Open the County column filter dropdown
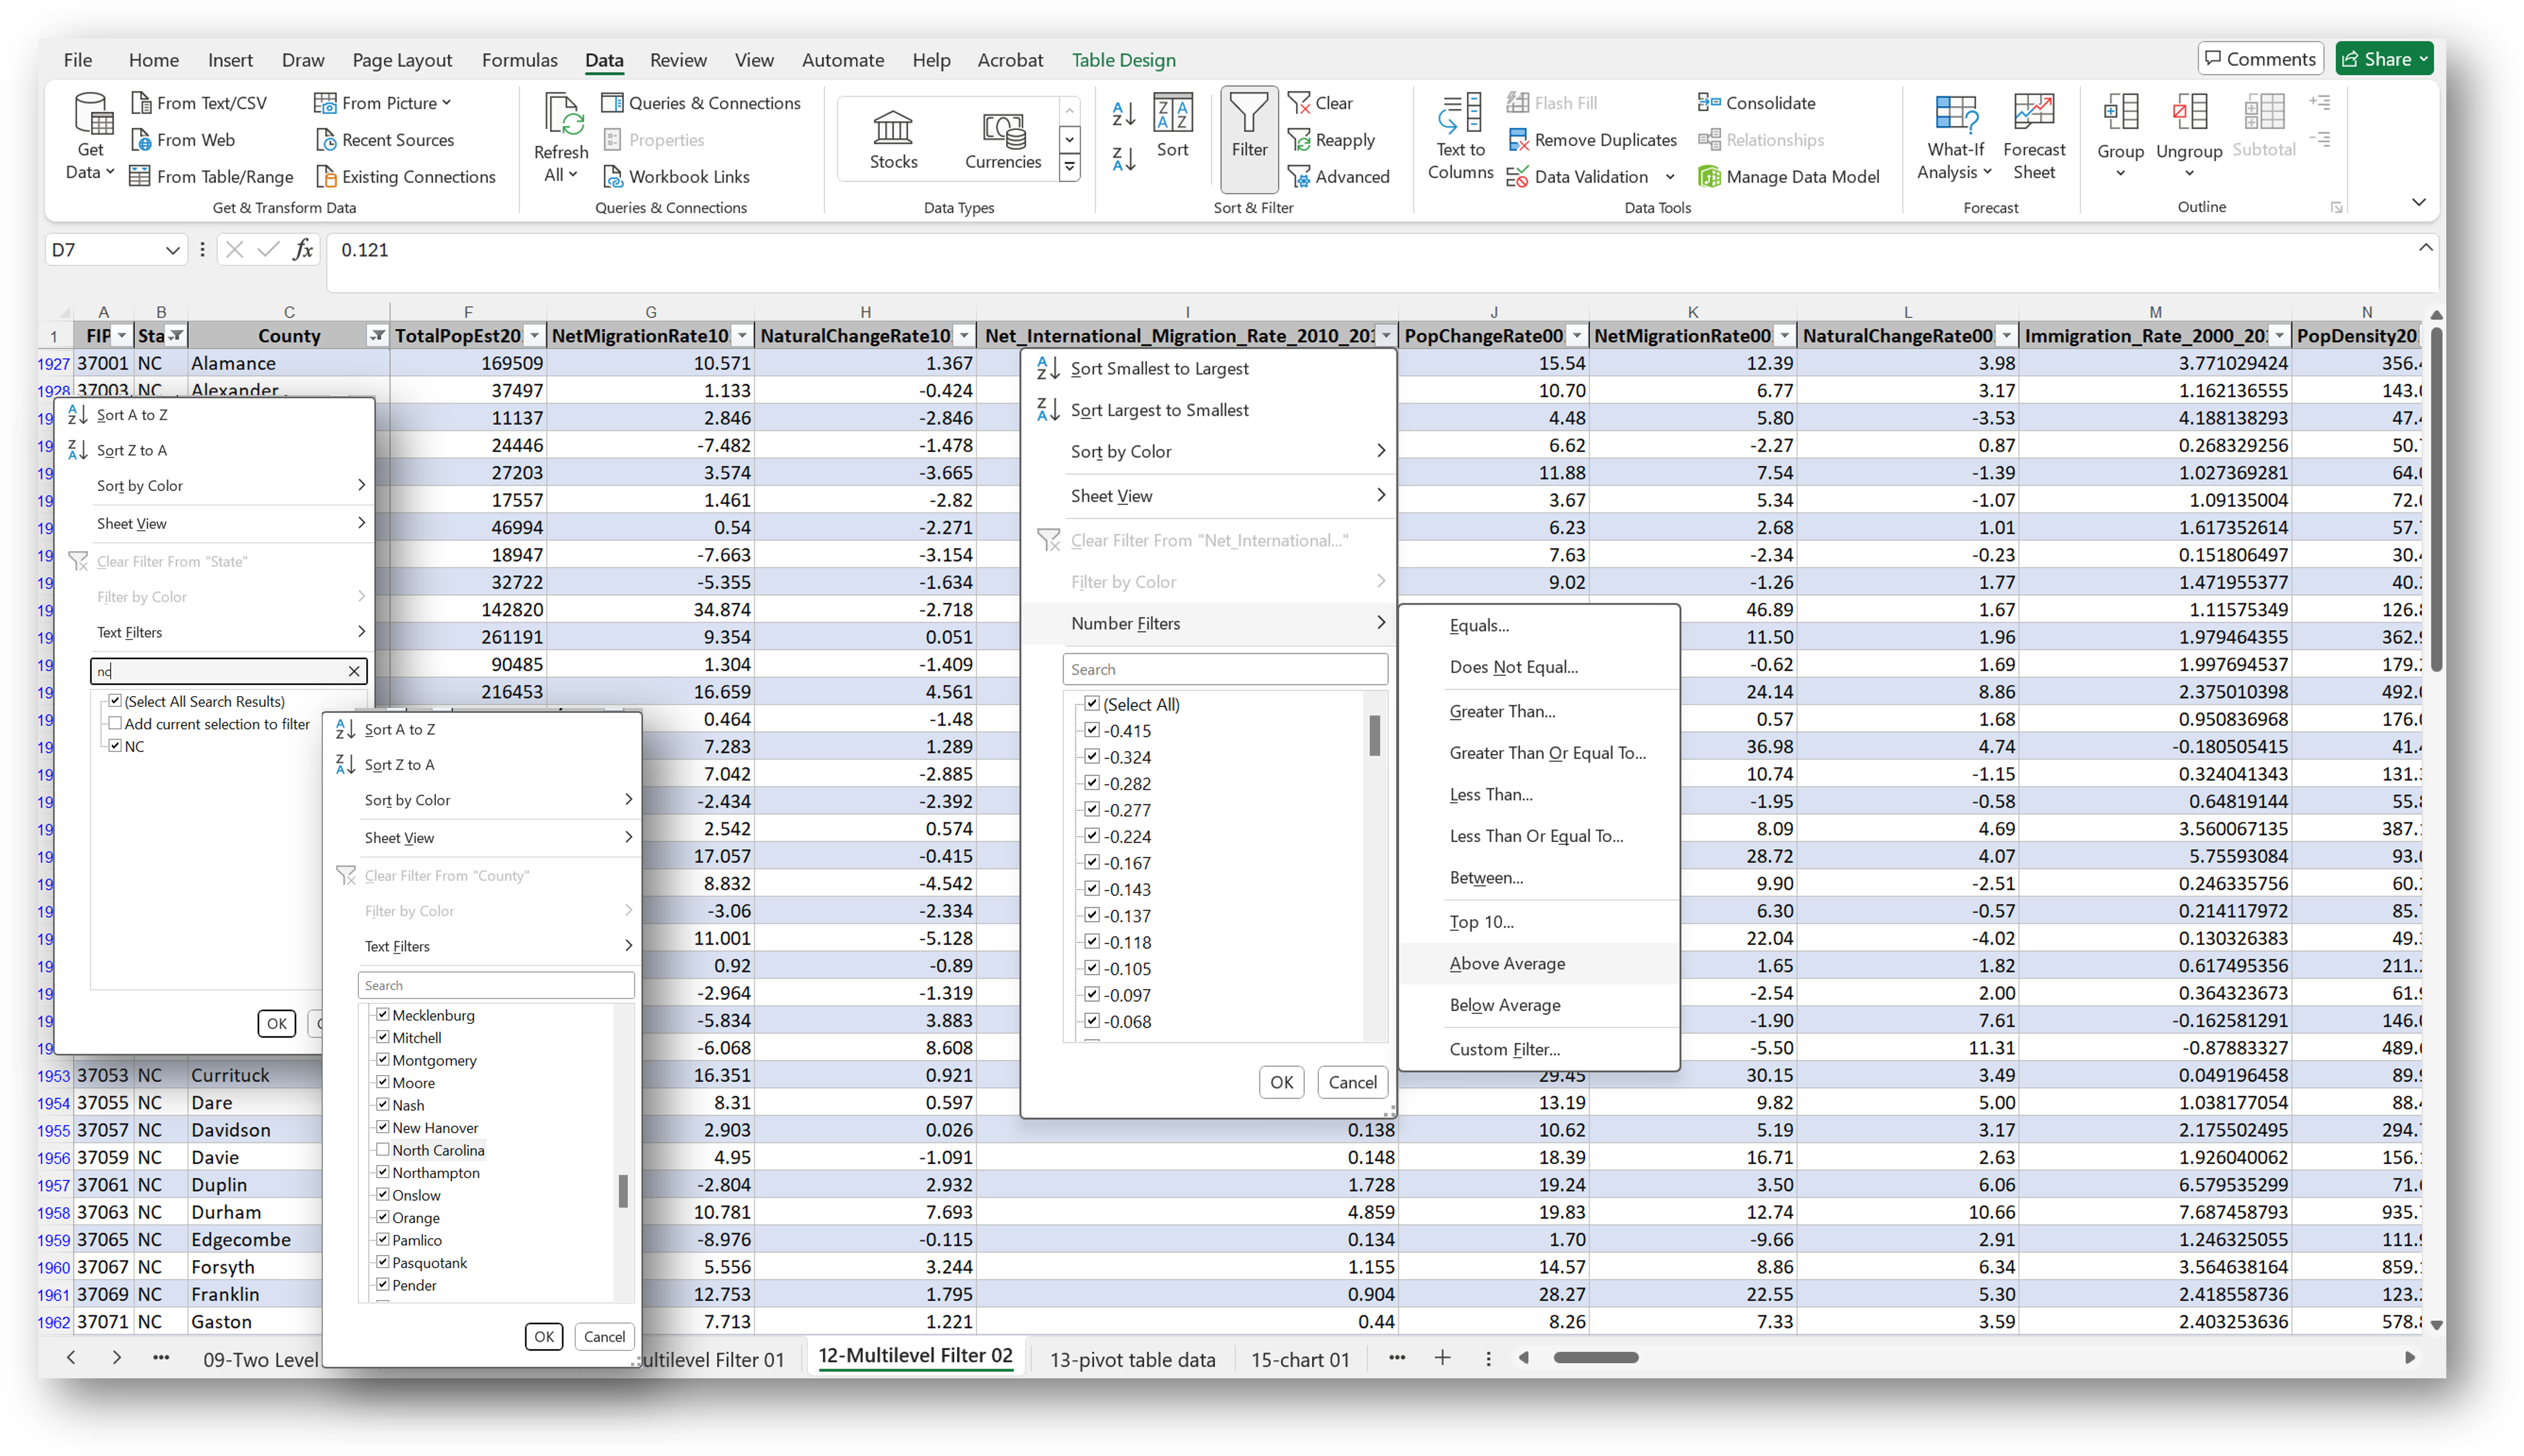 tap(378, 335)
